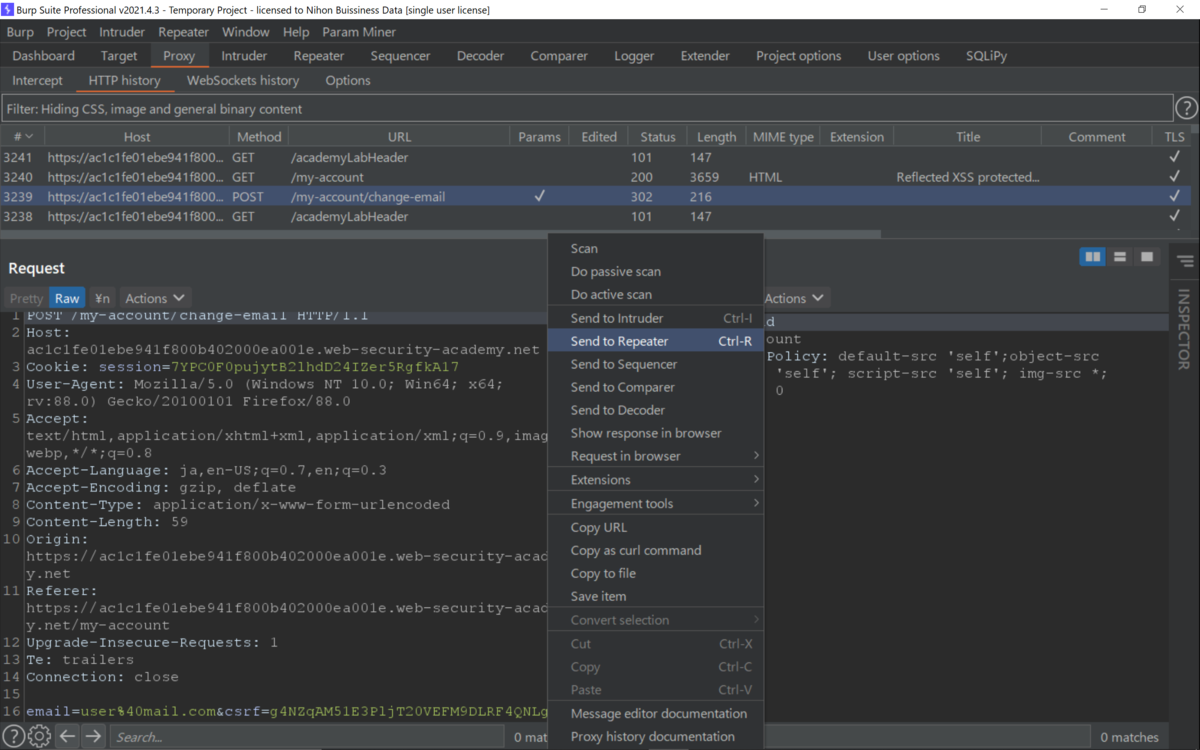Viewport: 1200px width, 750px height.
Task: Expand Extensions submenu in context menu
Action: click(x=655, y=480)
